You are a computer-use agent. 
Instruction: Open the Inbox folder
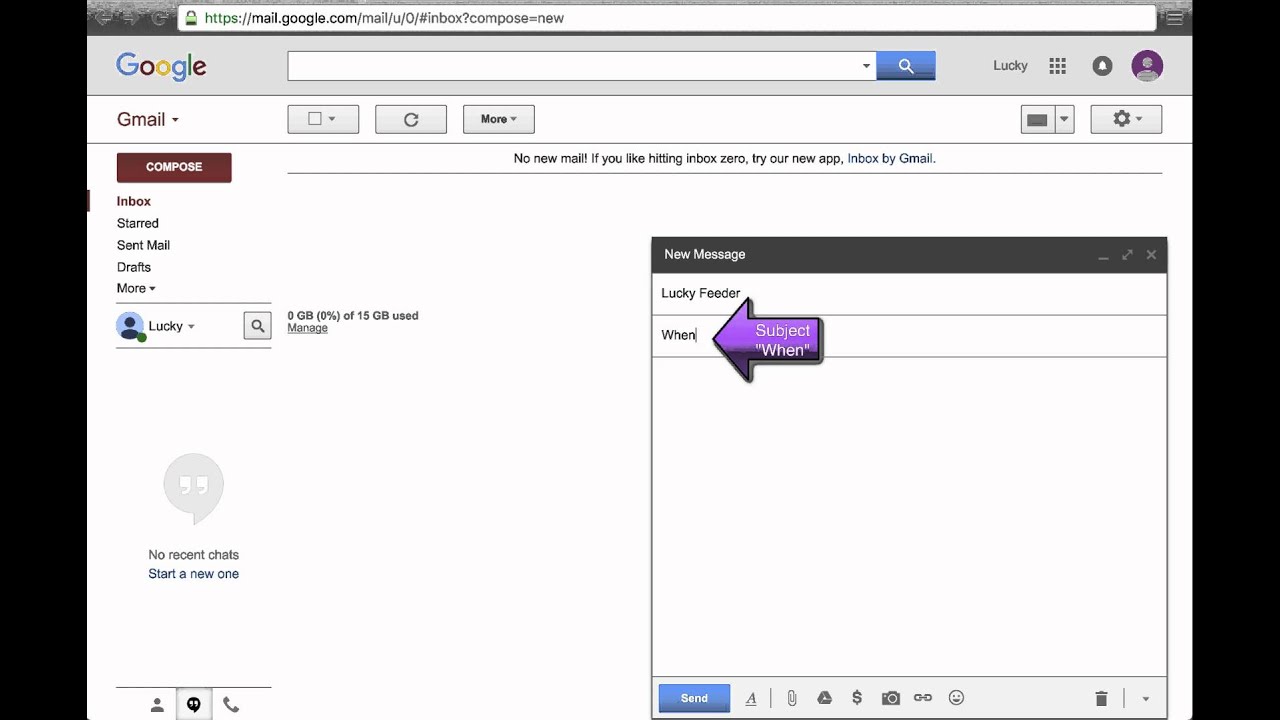point(134,201)
